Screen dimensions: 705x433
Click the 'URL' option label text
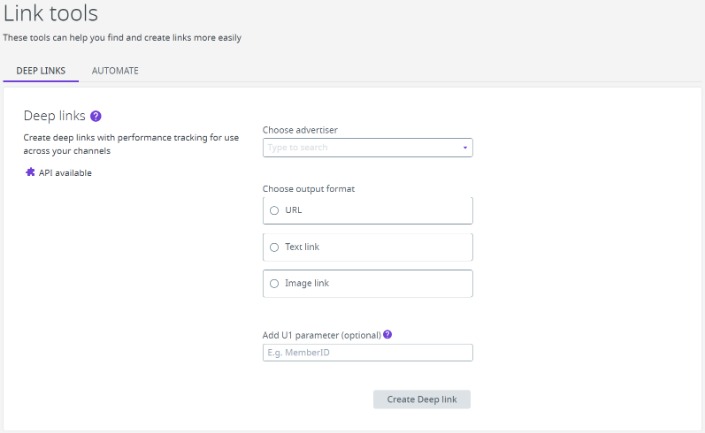click(293, 211)
